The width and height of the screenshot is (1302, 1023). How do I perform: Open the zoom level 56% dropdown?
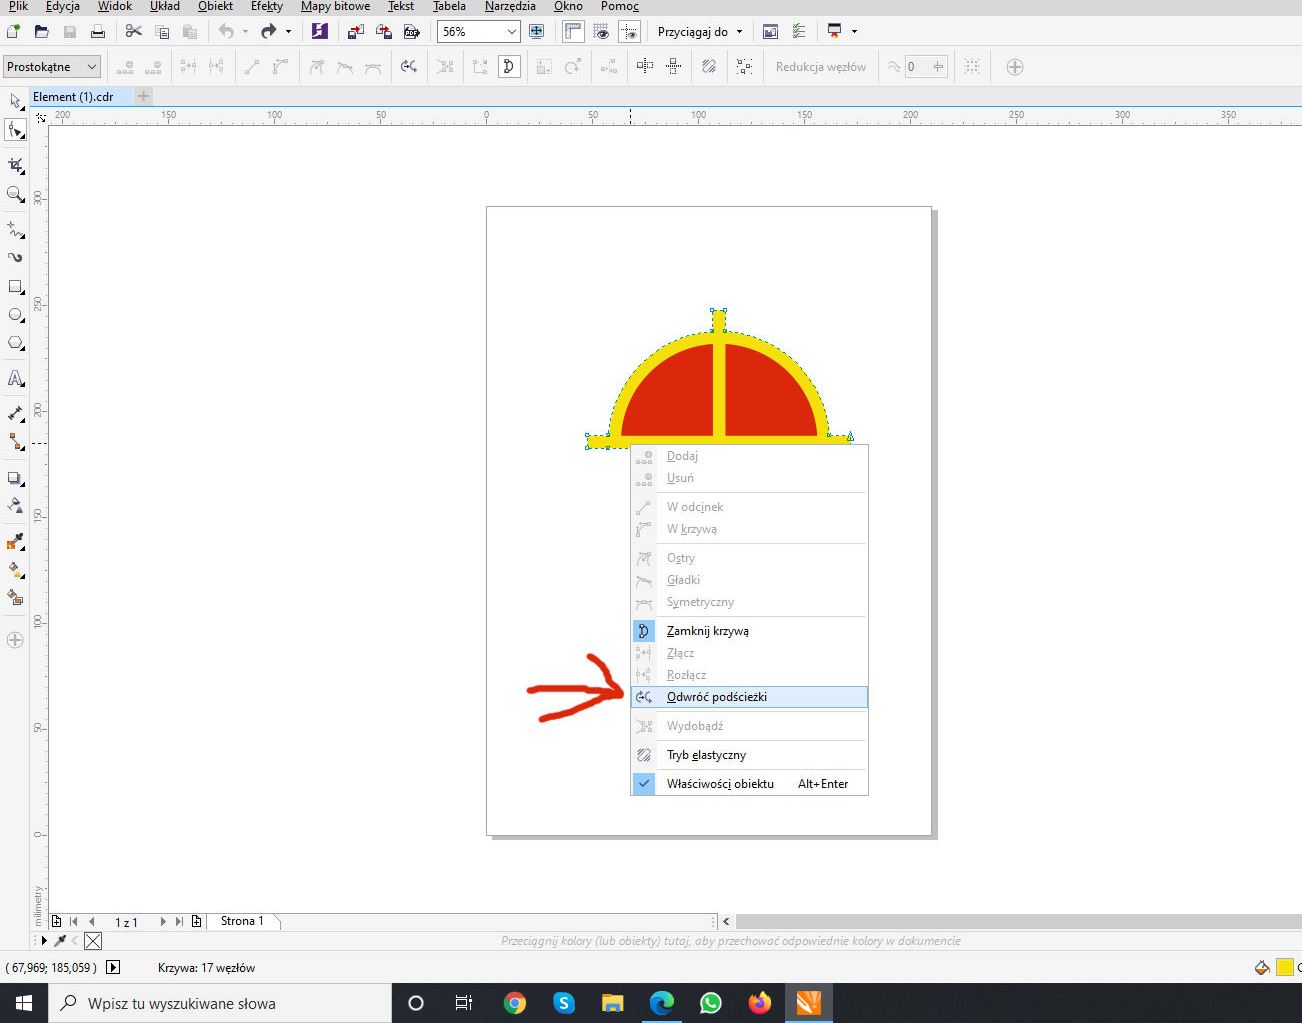coord(511,32)
